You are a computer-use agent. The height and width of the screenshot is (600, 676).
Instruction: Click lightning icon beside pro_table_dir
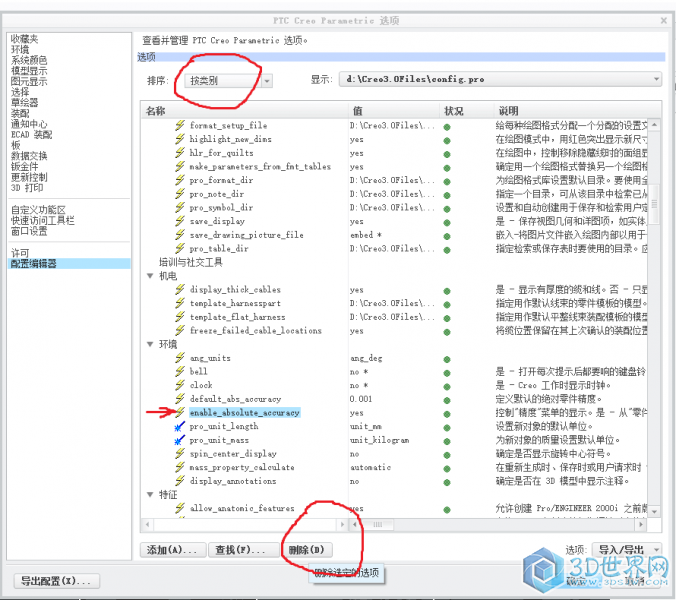point(180,249)
